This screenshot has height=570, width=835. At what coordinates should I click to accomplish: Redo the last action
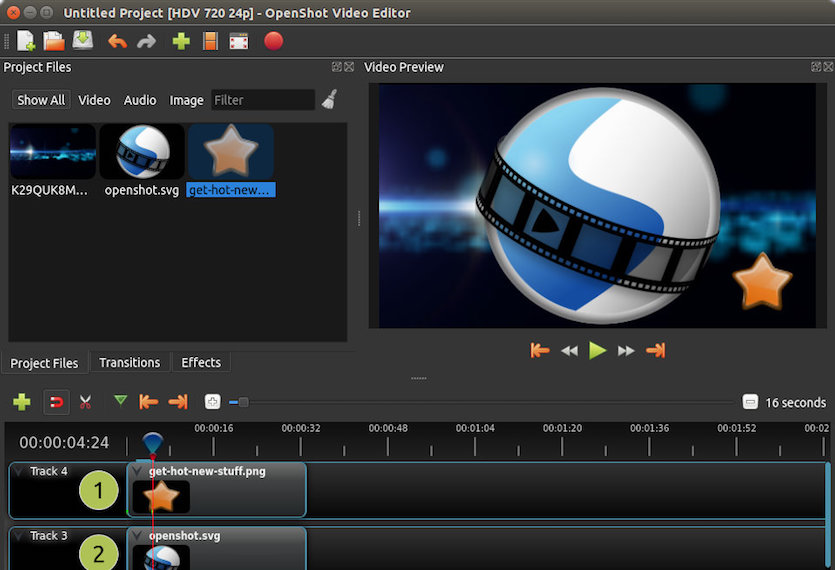coord(146,42)
